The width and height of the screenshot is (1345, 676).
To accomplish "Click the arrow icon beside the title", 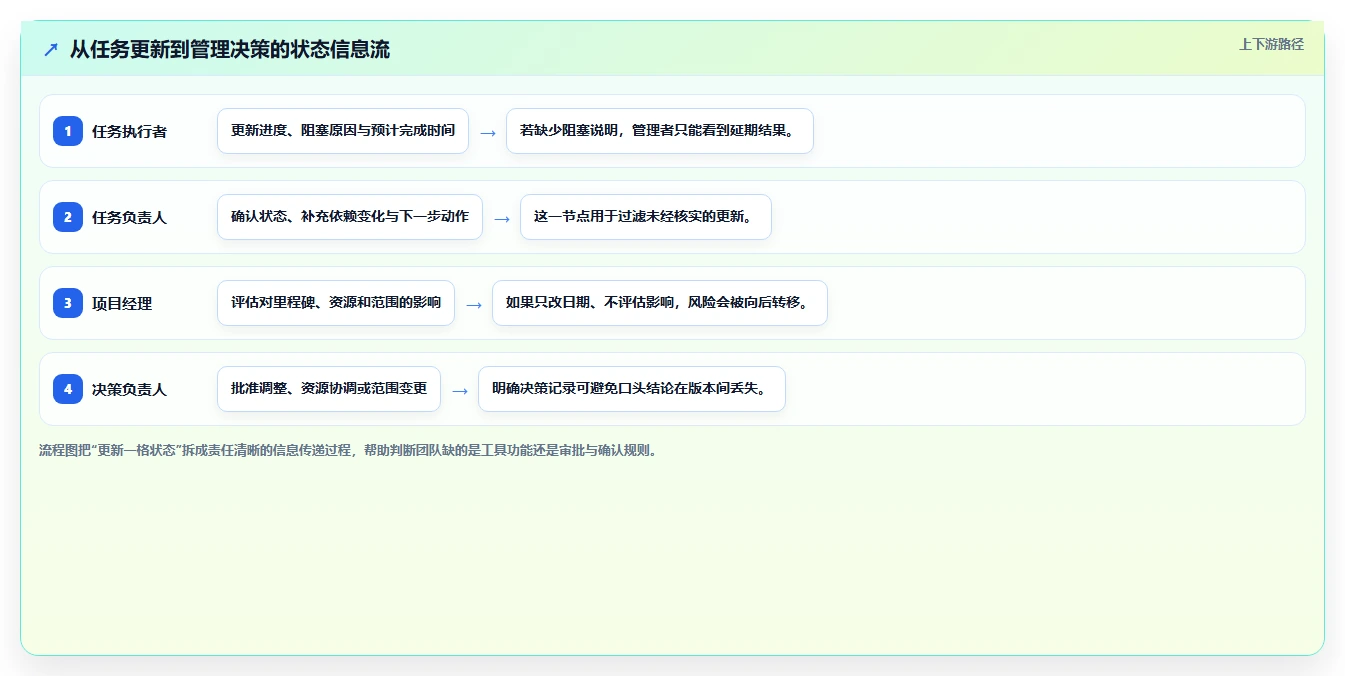I will click(x=51, y=49).
